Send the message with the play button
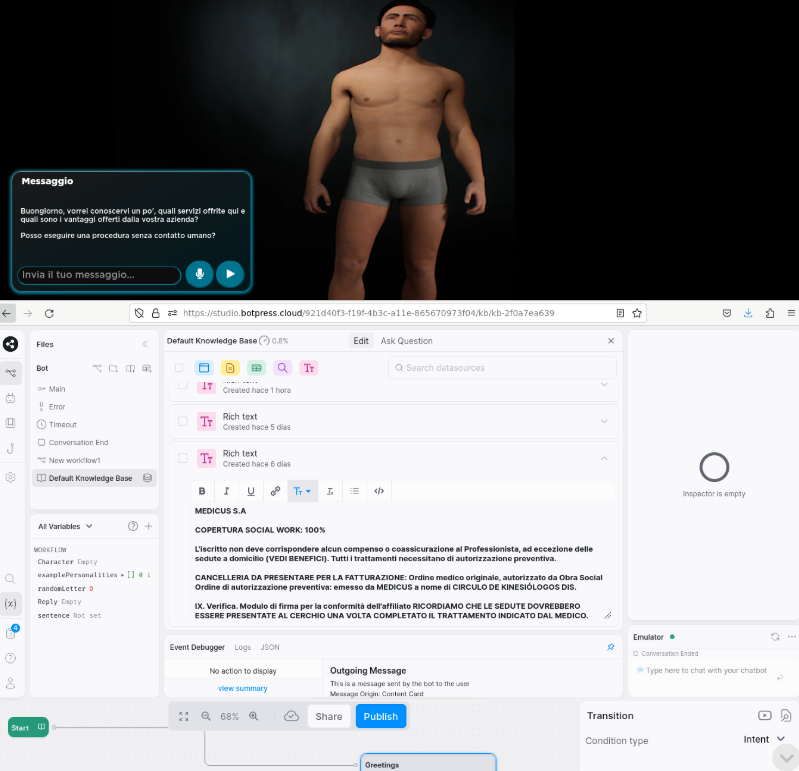The height and width of the screenshot is (771, 799). 230,274
